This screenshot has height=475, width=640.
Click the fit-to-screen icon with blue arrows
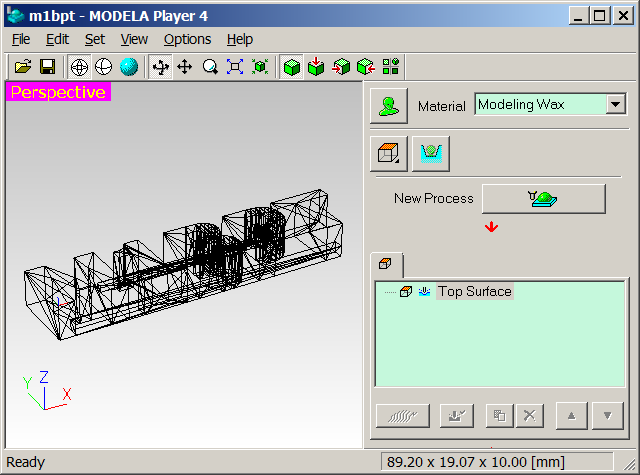pyautogui.click(x=235, y=67)
